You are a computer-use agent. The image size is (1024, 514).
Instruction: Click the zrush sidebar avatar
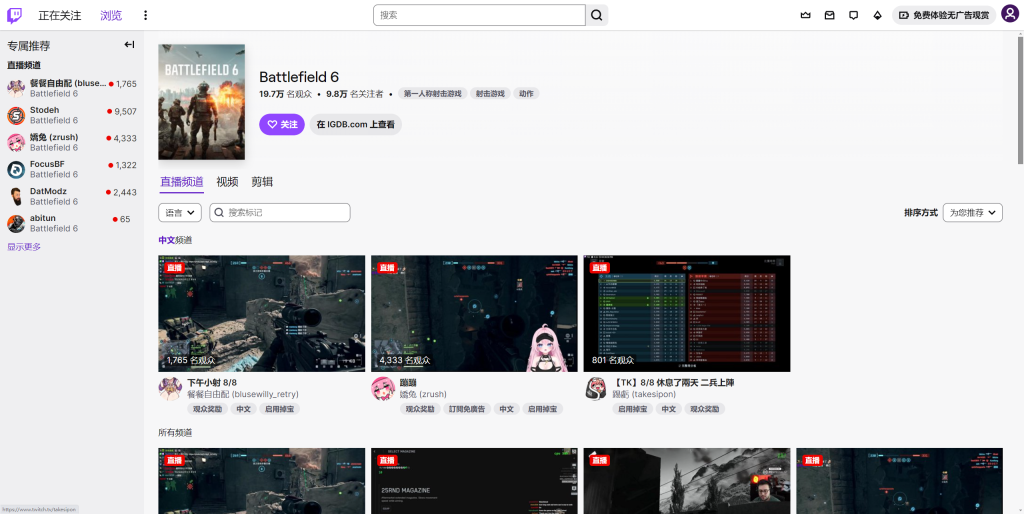(16, 142)
